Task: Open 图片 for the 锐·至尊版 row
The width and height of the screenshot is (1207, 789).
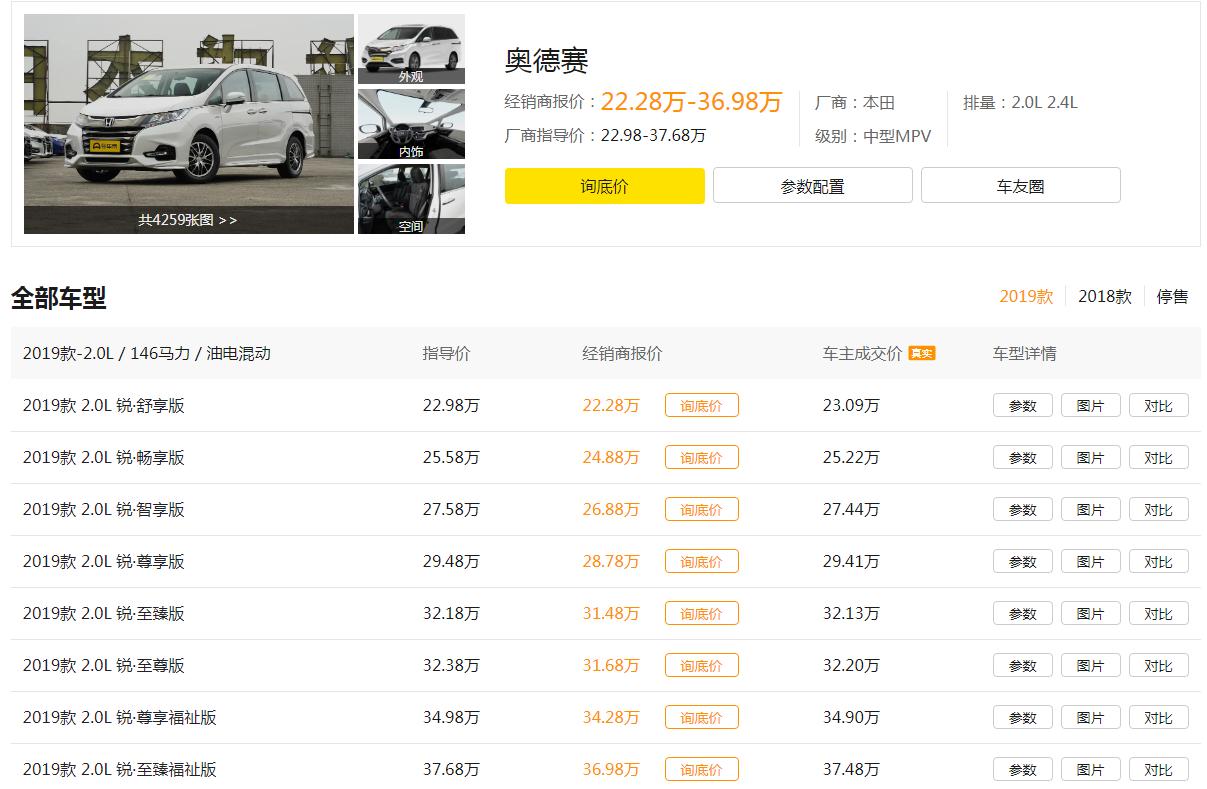Action: pos(1090,665)
